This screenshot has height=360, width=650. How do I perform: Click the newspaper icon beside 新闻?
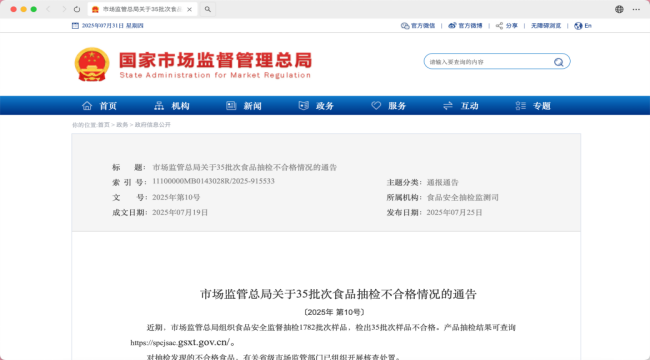[231, 106]
